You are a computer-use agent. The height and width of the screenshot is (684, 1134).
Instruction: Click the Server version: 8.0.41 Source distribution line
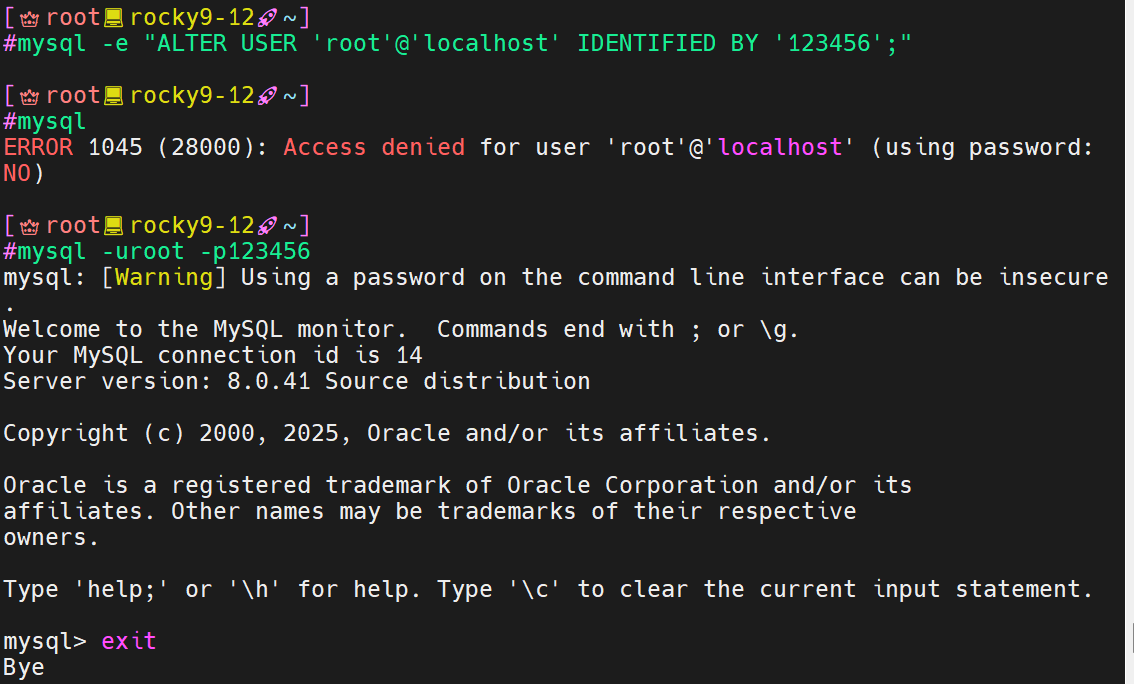click(x=297, y=382)
